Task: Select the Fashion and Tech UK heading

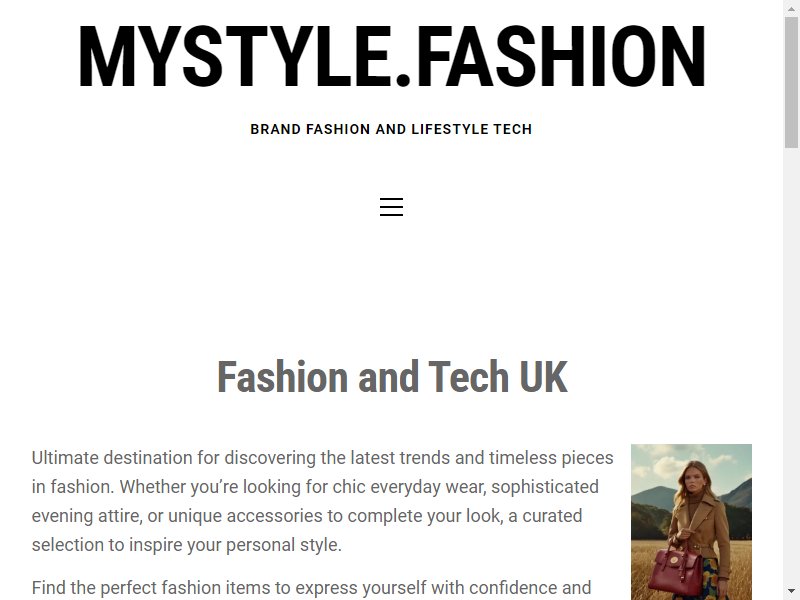Action: tap(392, 377)
